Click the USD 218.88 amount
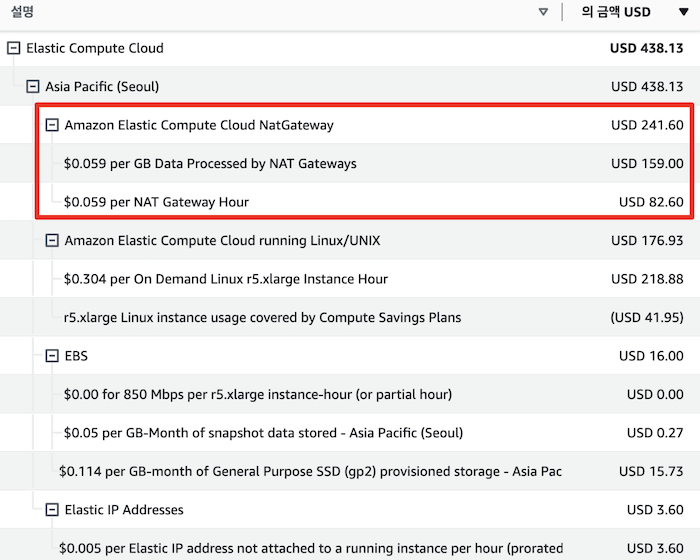700x560 pixels. tap(647, 279)
